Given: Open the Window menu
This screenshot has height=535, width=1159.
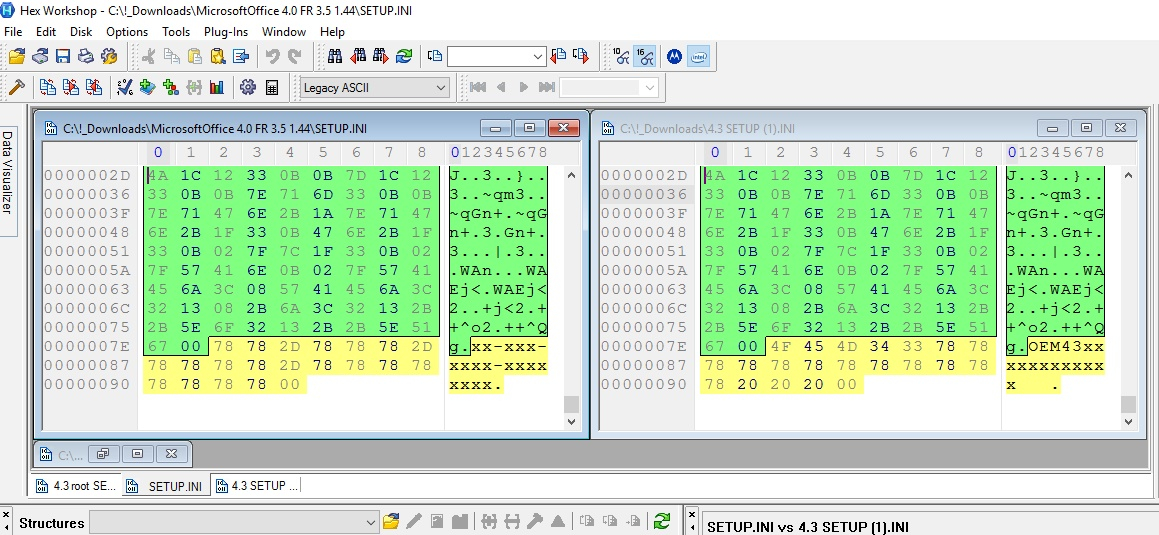Looking at the screenshot, I should pos(284,32).
